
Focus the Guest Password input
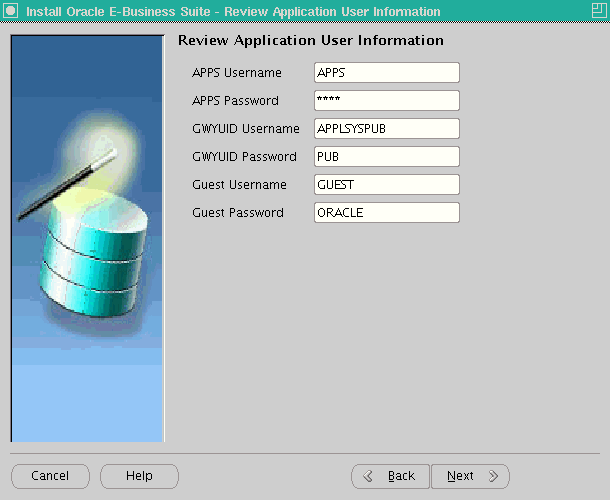(387, 212)
